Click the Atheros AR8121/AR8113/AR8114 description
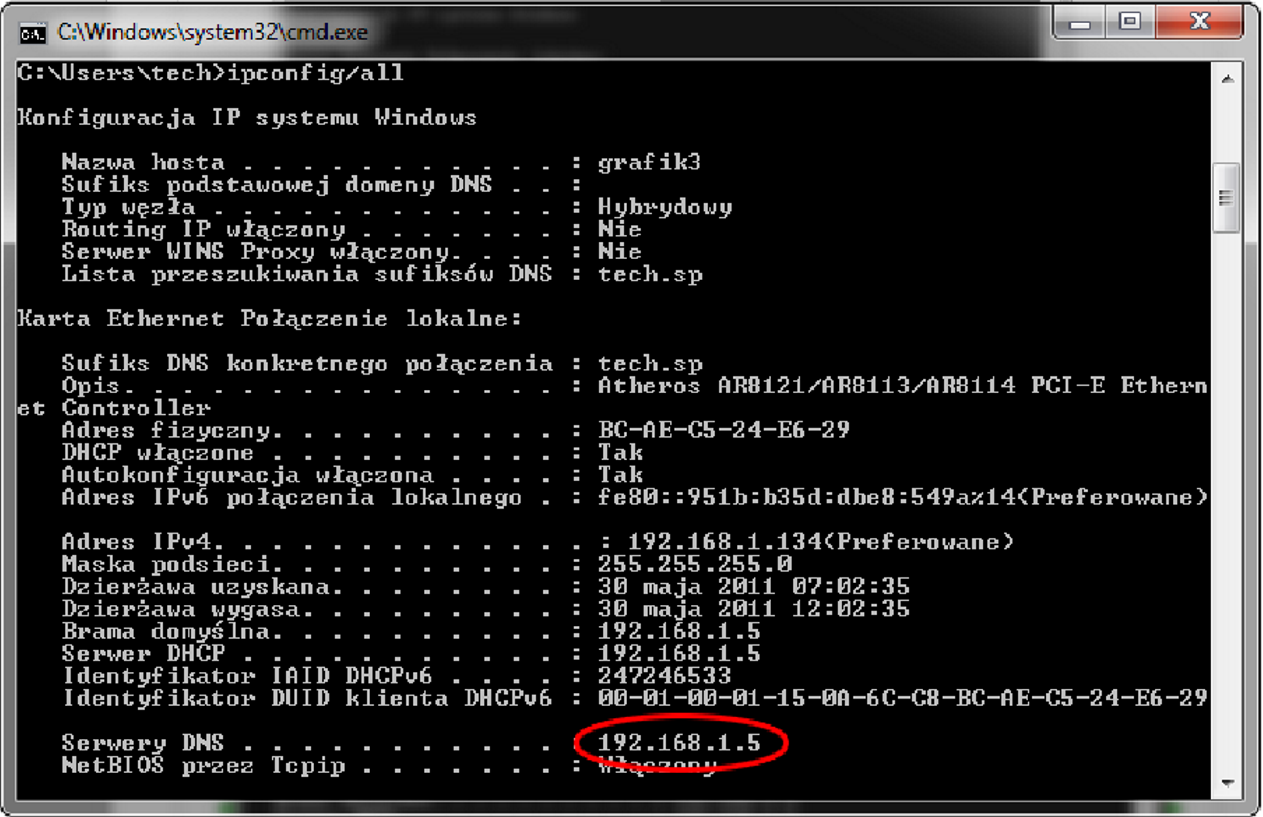Viewport: 1263px width, 817px height. click(x=903, y=386)
